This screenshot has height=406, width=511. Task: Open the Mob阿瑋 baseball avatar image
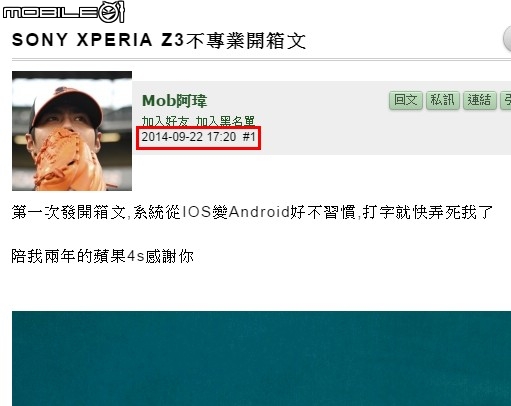(72, 131)
